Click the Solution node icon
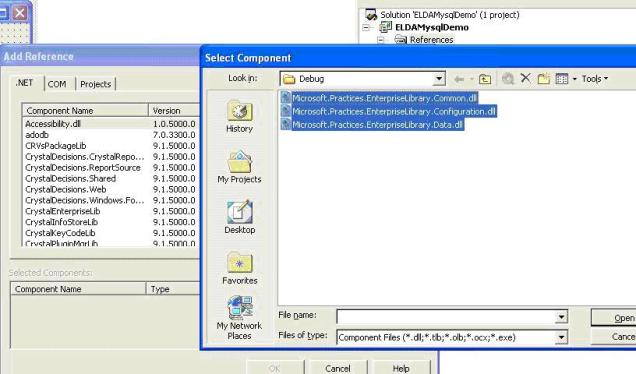 (x=371, y=15)
